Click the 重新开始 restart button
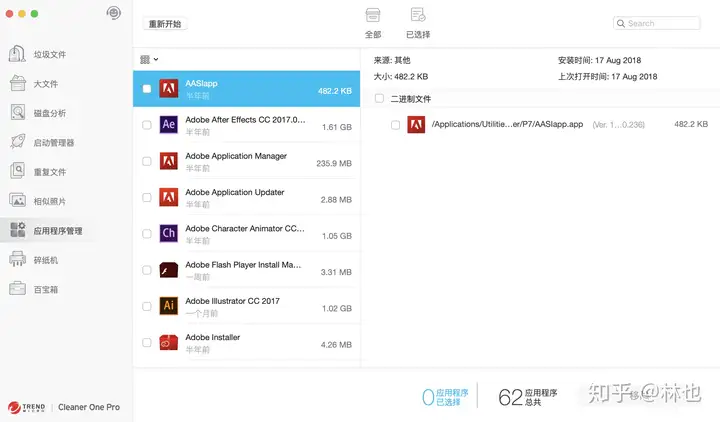The width and height of the screenshot is (720, 422). pyautogui.click(x=165, y=24)
